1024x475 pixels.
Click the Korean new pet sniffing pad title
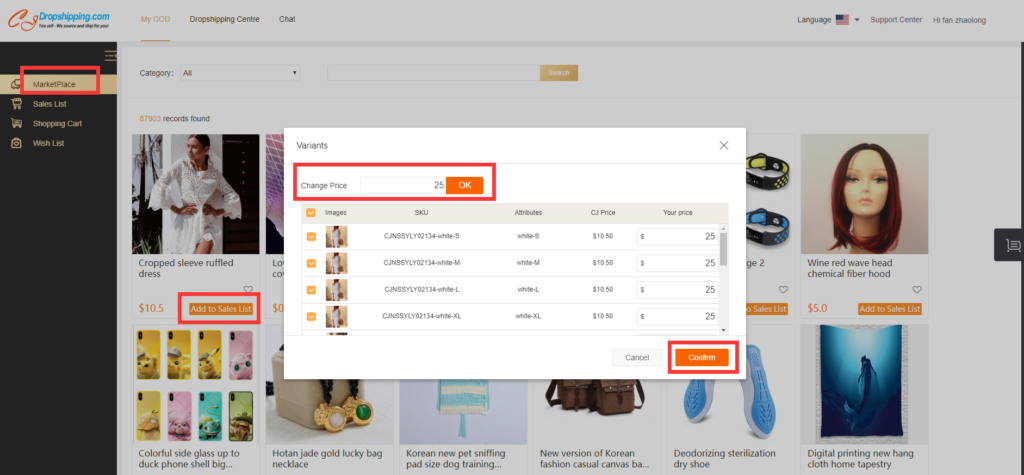pyautogui.click(x=456, y=459)
